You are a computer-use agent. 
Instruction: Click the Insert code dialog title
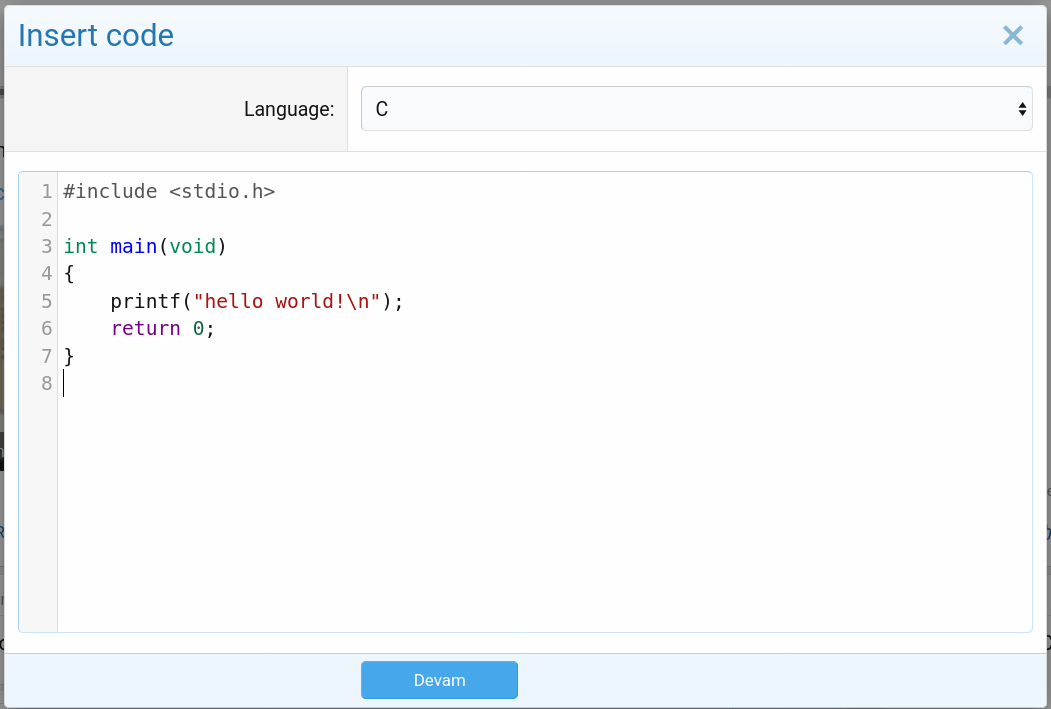(96, 36)
